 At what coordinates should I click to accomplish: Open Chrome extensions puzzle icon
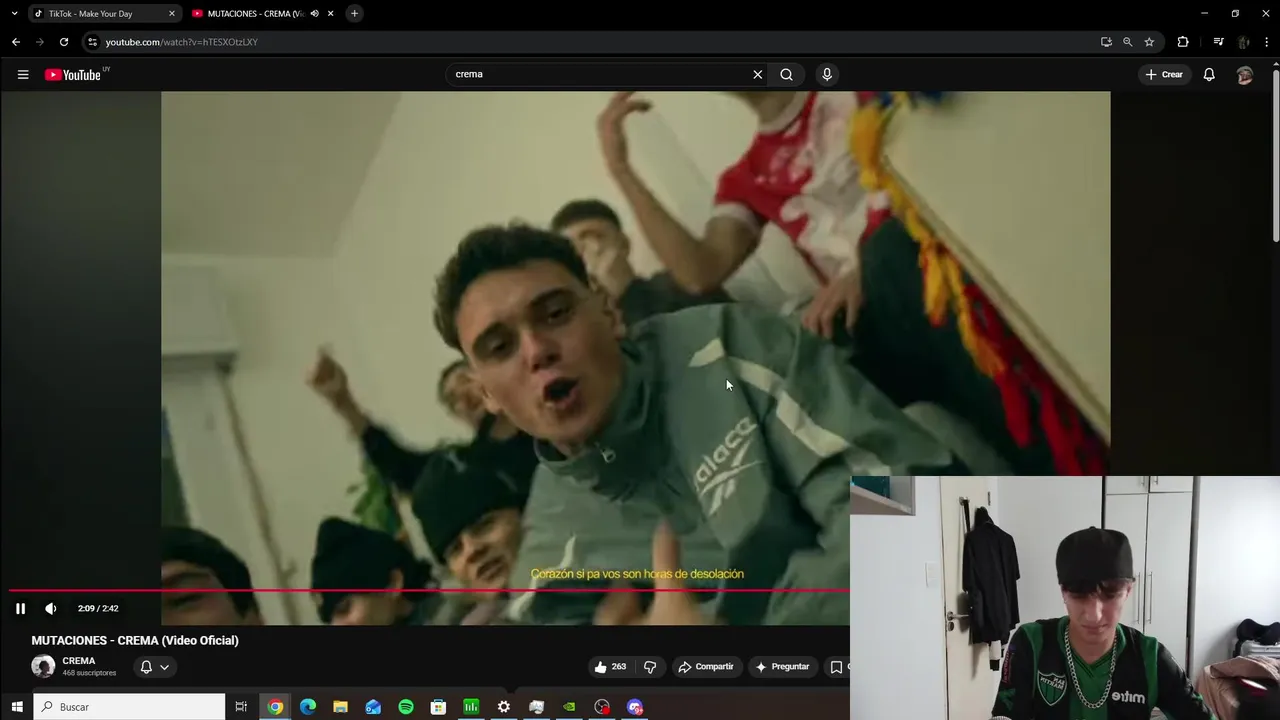tap(1183, 42)
